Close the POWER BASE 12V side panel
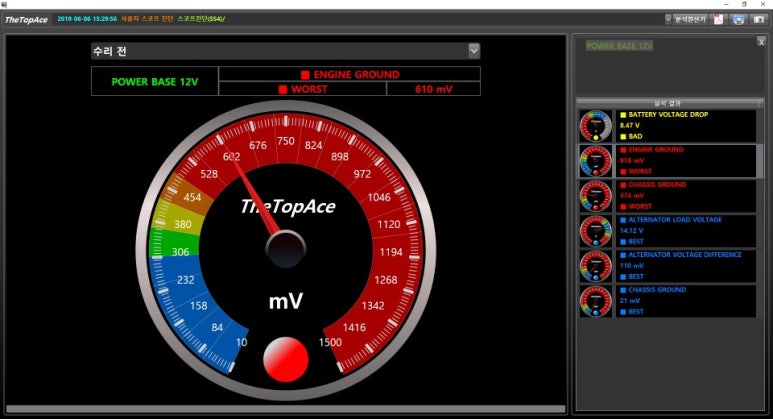Viewport: 773px width, 419px height. pos(761,42)
